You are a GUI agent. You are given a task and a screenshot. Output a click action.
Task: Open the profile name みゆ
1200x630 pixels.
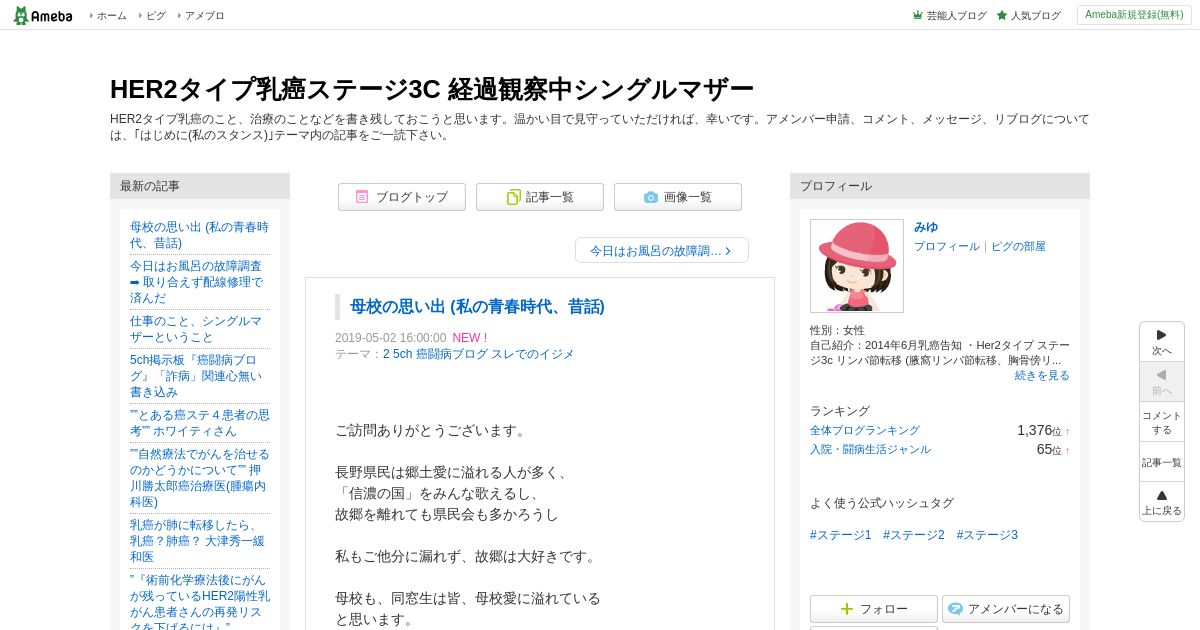(926, 227)
